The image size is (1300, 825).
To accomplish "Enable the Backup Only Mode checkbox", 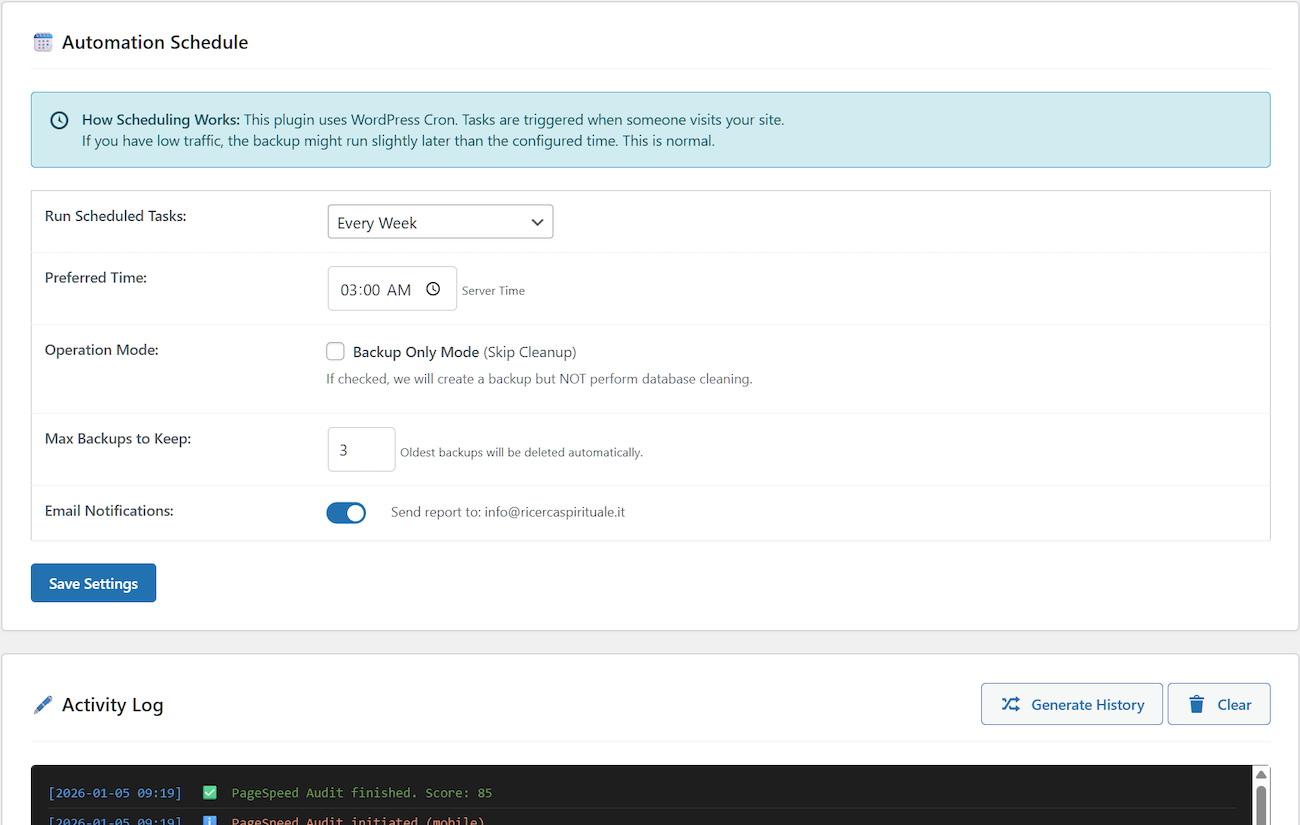I will tap(336, 351).
